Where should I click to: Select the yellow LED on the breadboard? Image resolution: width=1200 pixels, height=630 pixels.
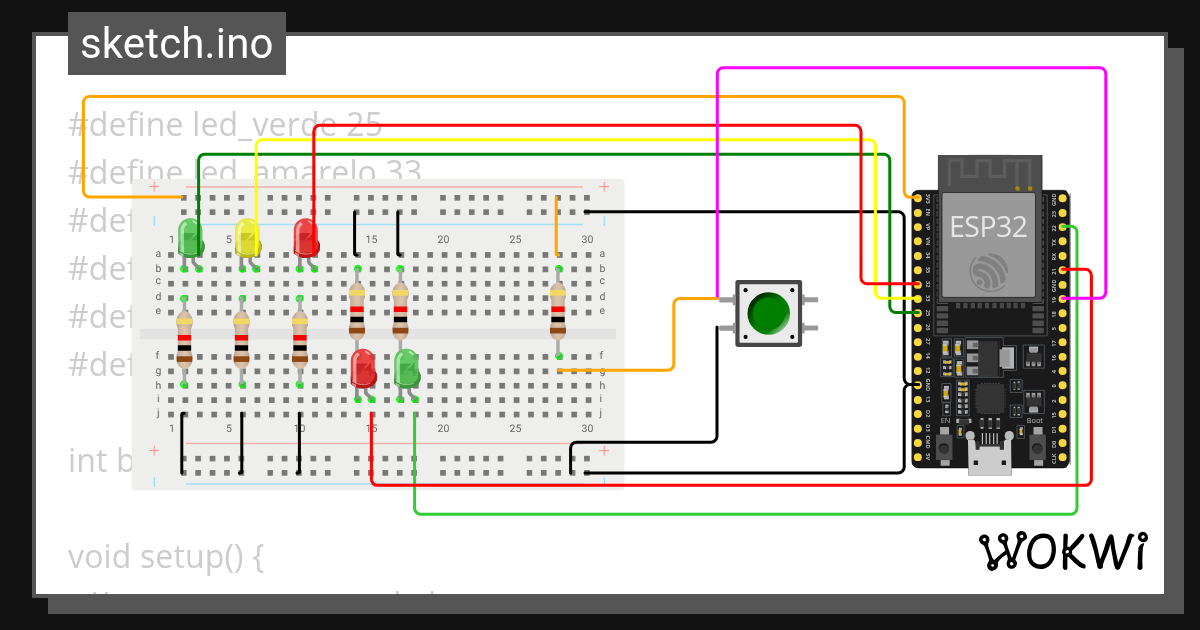pyautogui.click(x=249, y=237)
